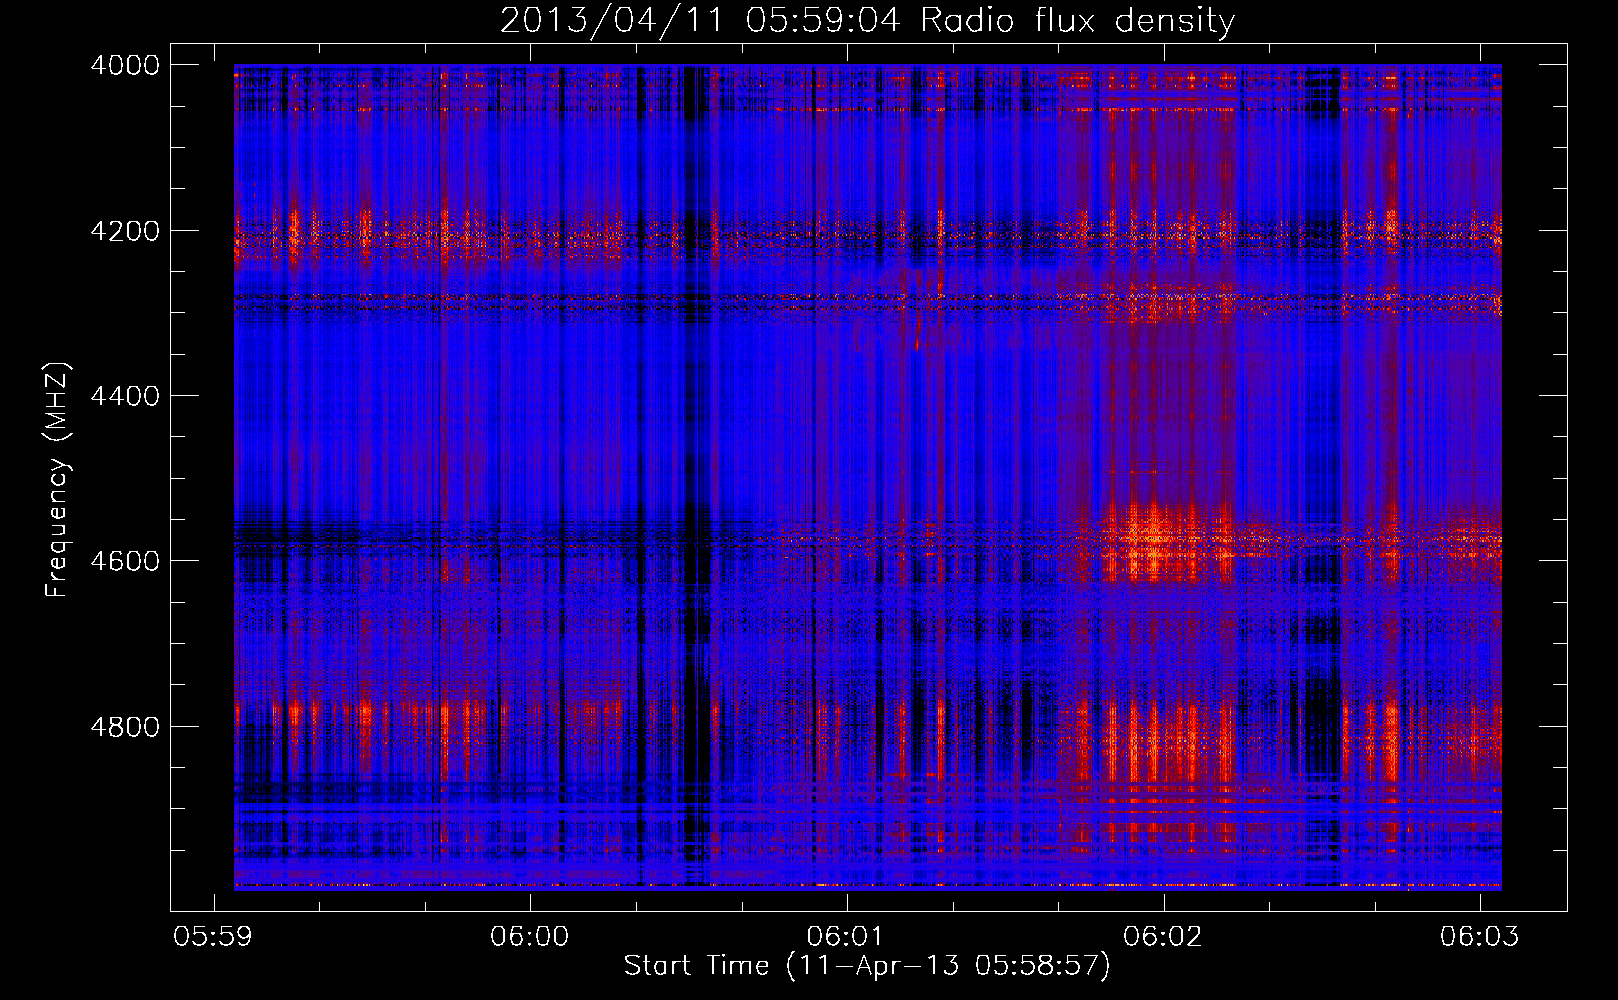
Task: Click the '4200' frequency axis label
Action: [x=124, y=231]
